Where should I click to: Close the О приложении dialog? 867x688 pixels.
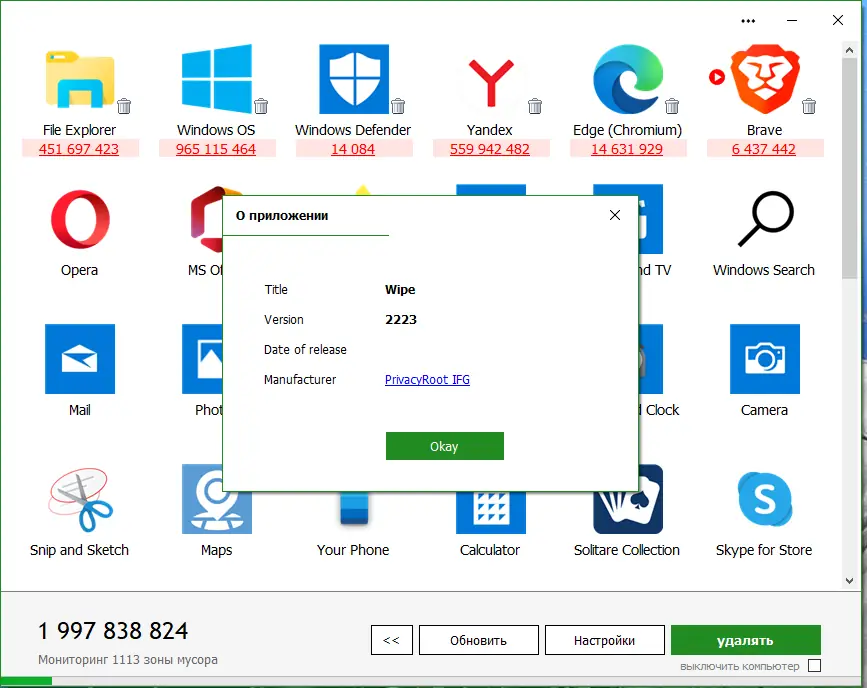[x=615, y=215]
